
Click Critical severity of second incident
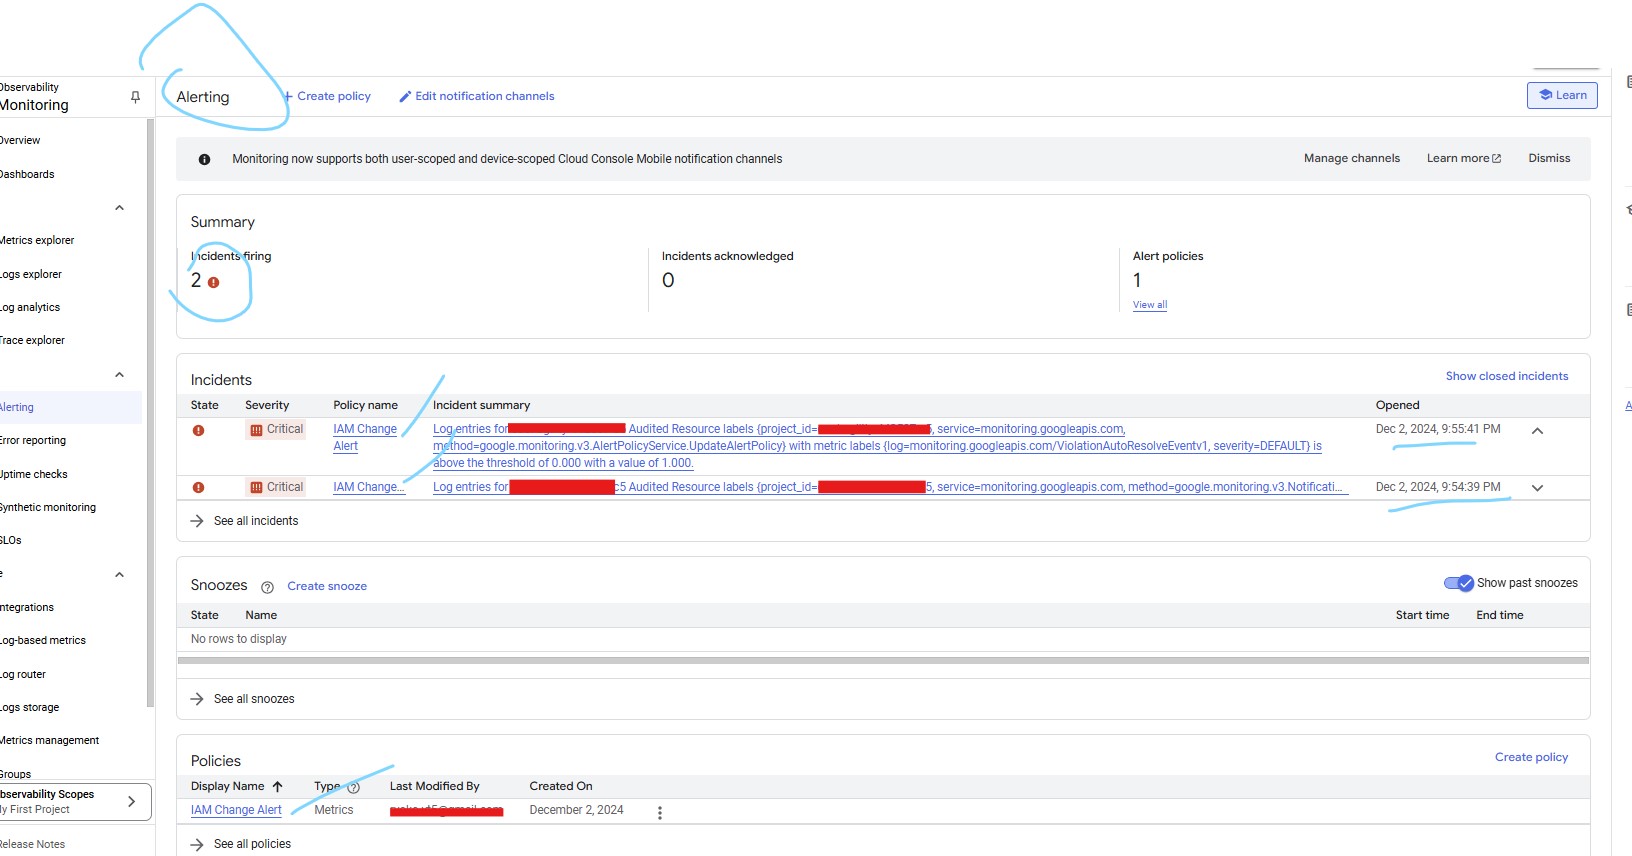point(277,487)
